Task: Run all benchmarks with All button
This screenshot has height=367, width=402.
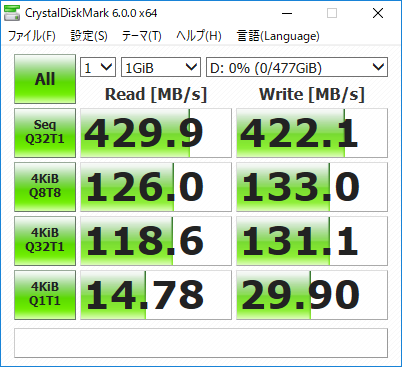Action: [x=45, y=79]
